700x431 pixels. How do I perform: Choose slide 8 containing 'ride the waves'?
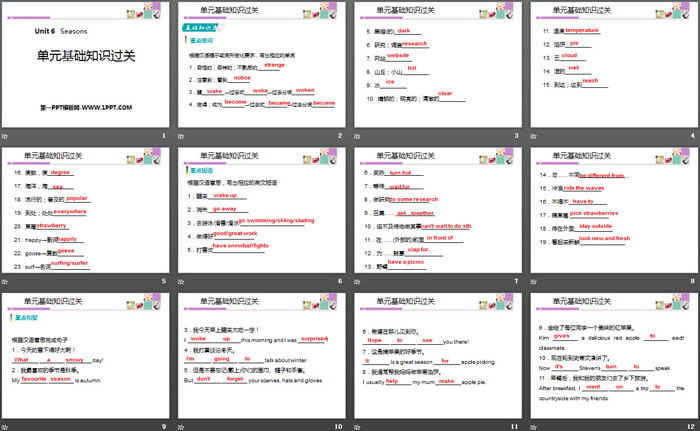point(610,215)
